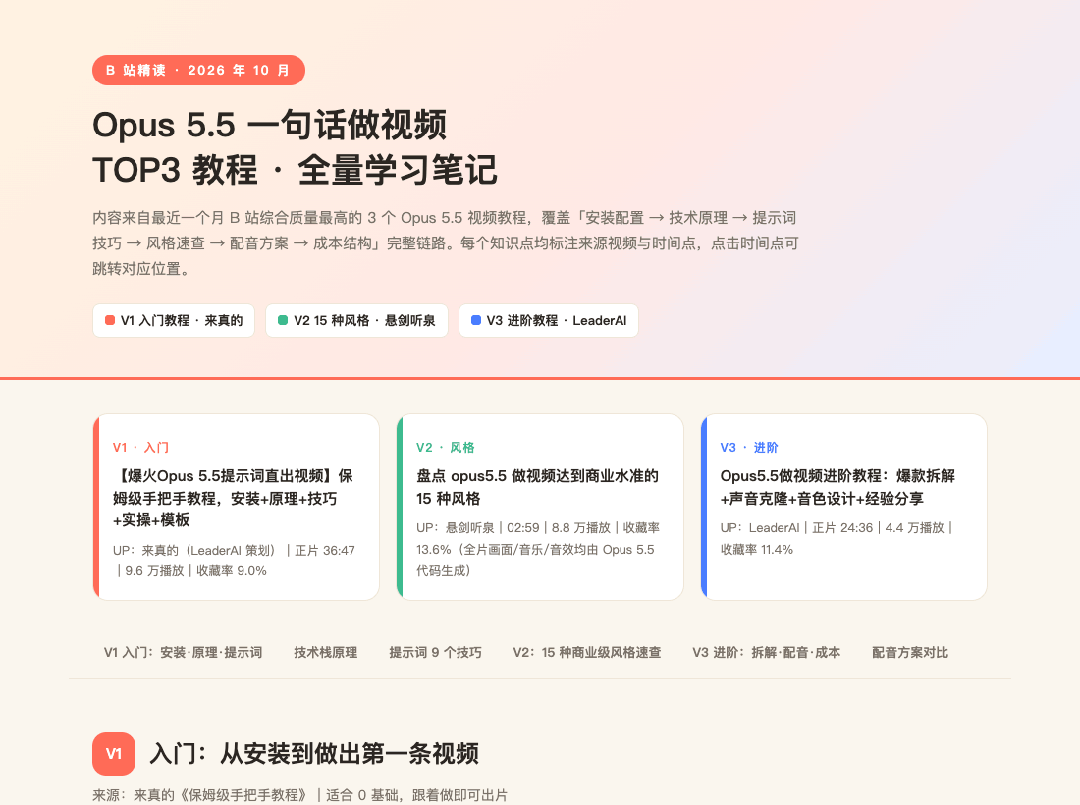Click the 'UP：悬剑听泉' card meta text
Viewport: 1080px width, 805px height.
[x=538, y=549]
